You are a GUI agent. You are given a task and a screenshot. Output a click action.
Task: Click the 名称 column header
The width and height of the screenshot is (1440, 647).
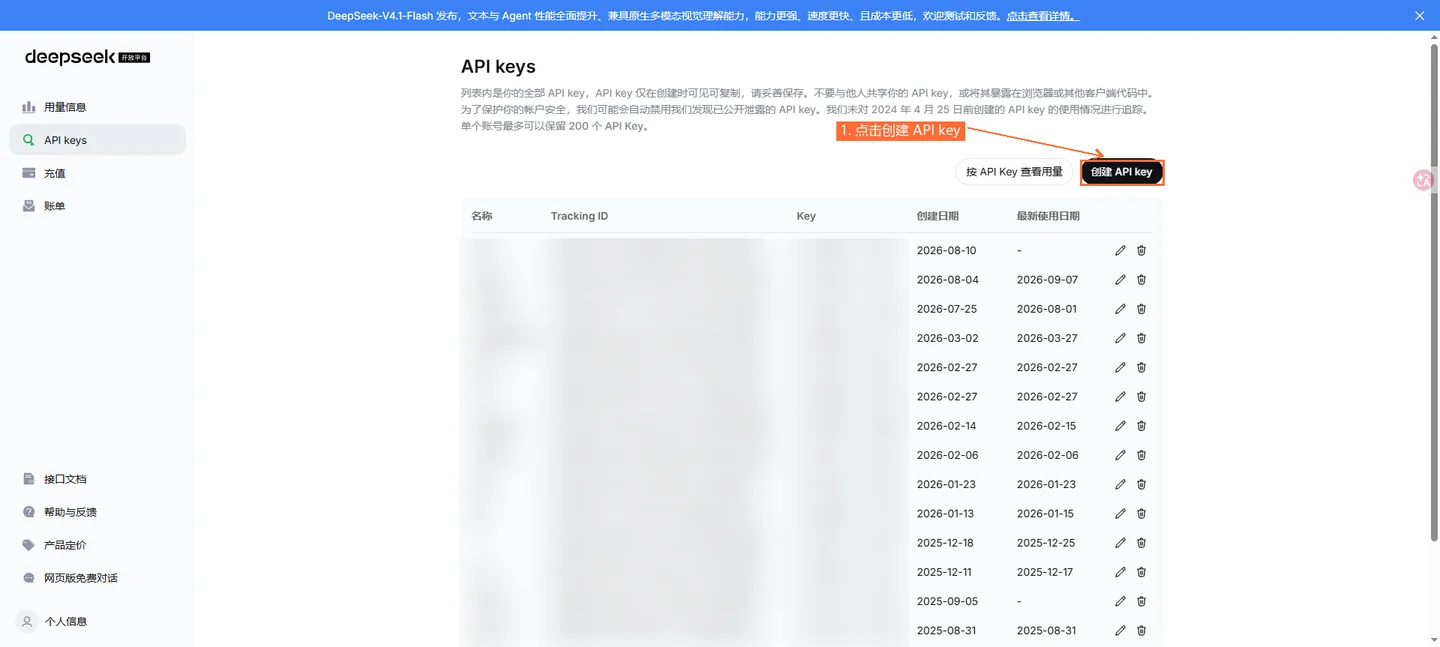[482, 216]
